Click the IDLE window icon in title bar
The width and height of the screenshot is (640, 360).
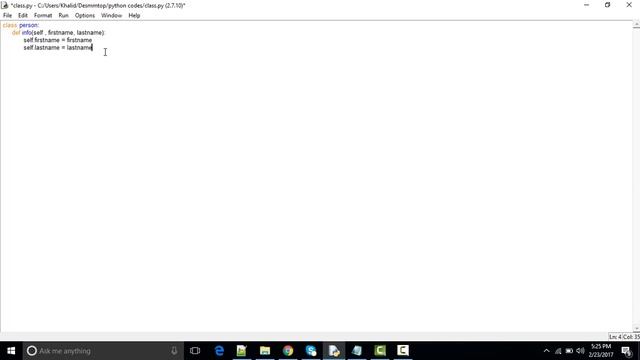[5, 5]
